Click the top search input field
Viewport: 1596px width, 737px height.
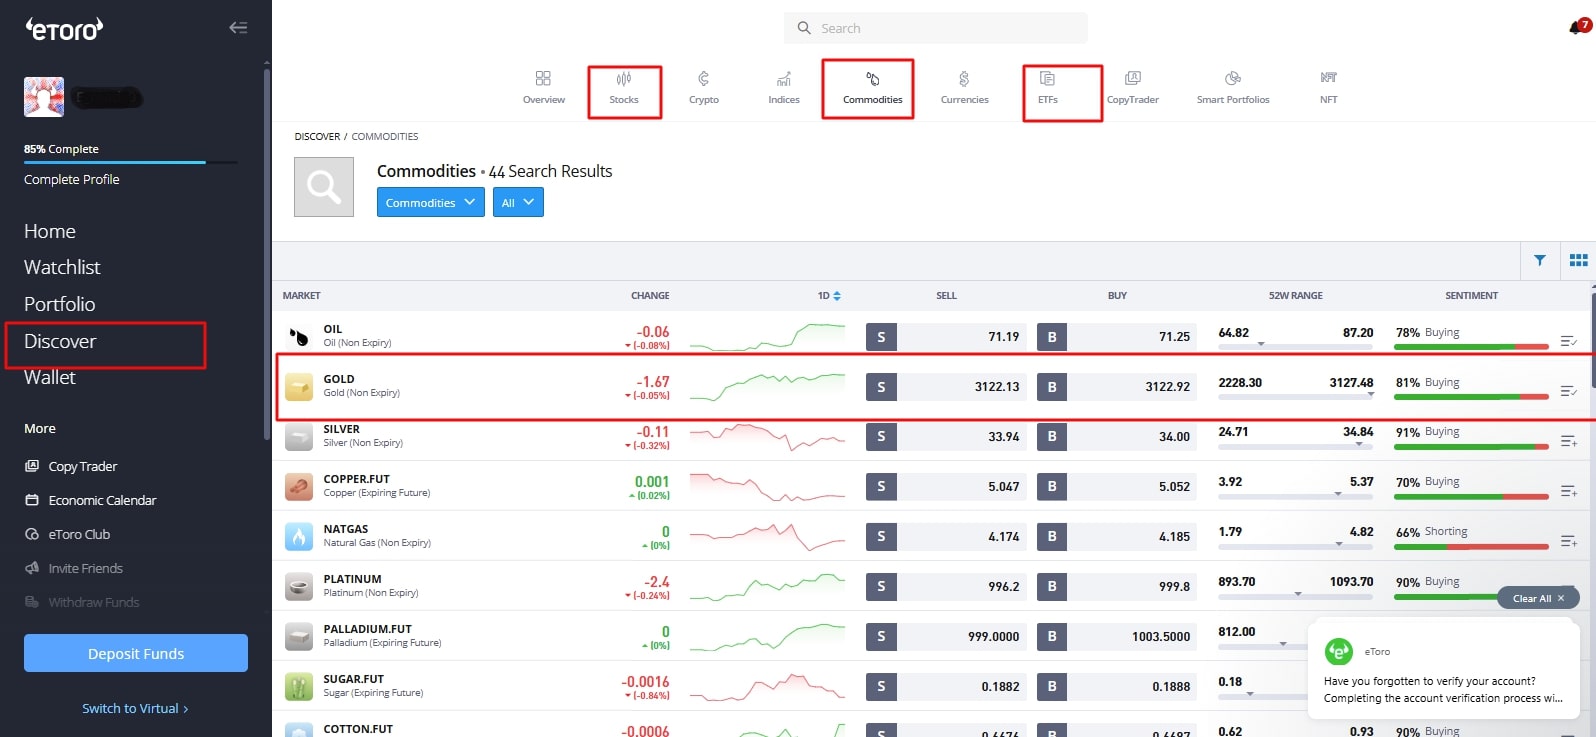pos(935,28)
